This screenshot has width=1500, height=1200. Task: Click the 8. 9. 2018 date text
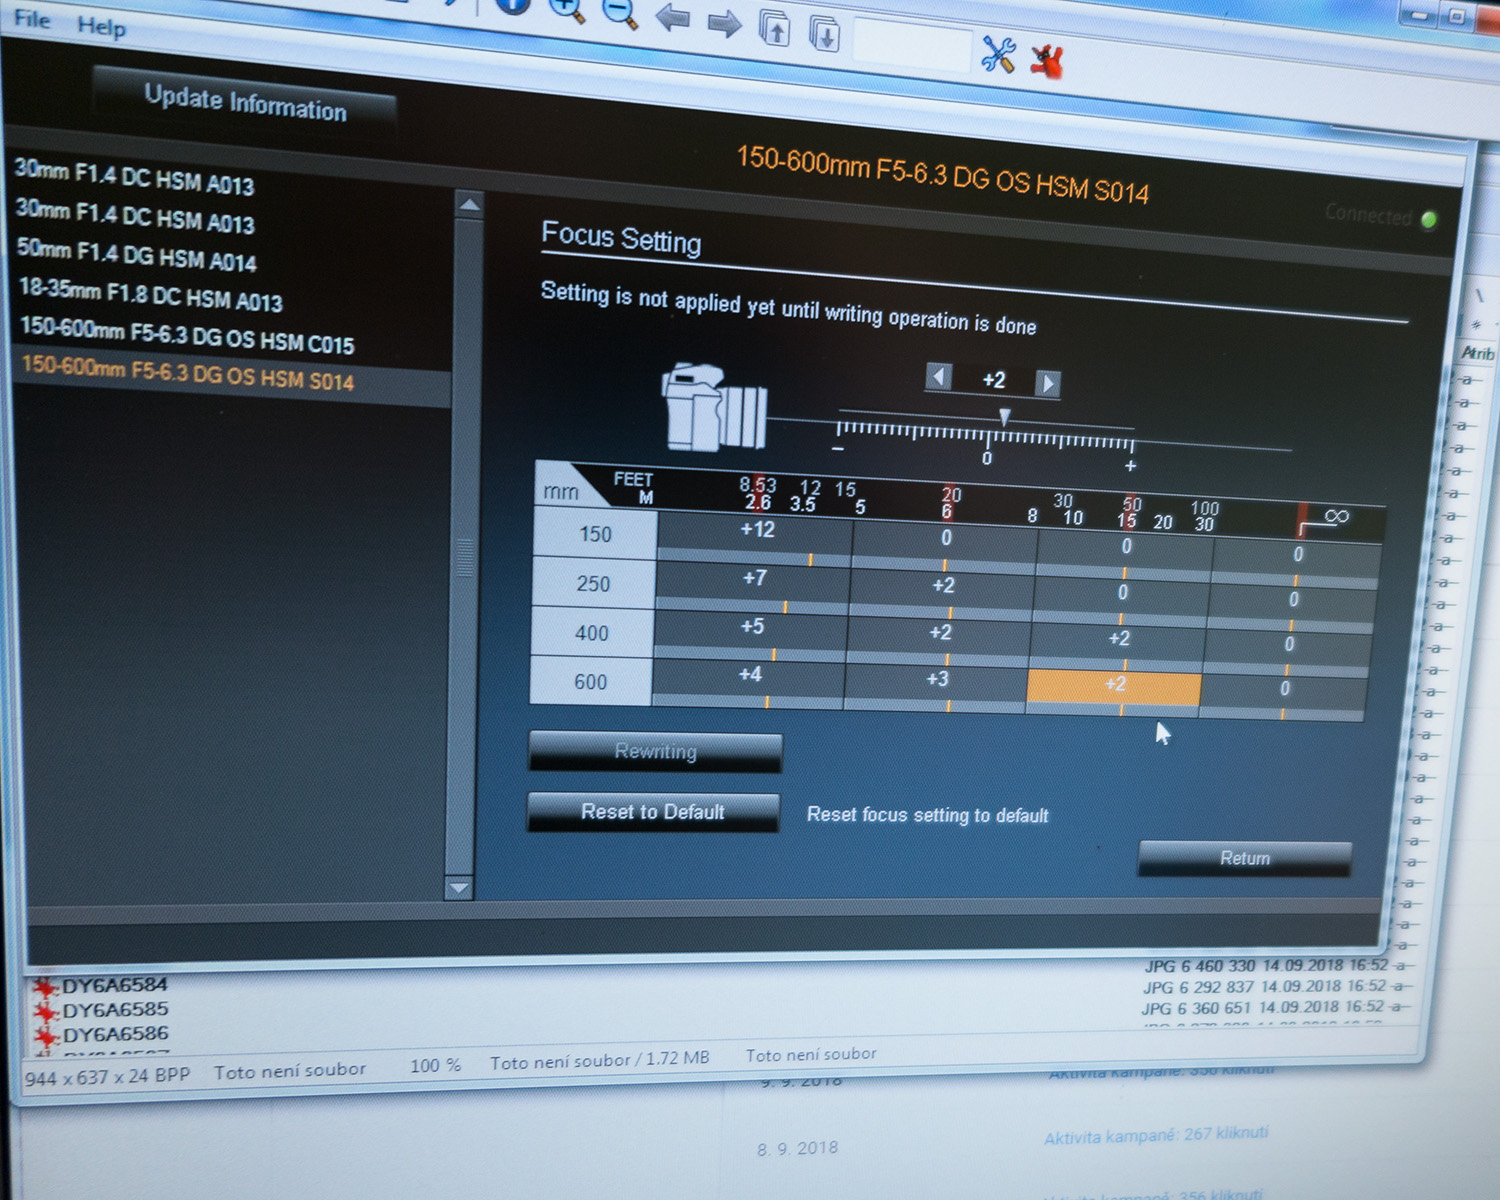(x=797, y=1149)
